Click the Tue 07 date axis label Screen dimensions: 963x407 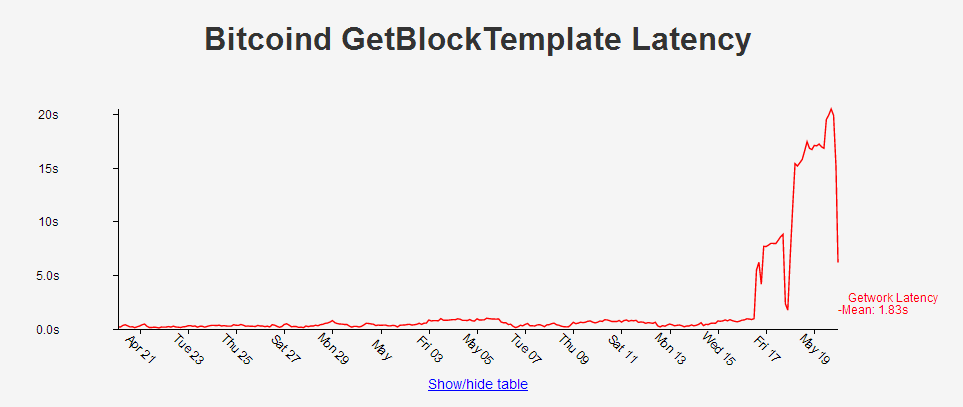tap(525, 350)
